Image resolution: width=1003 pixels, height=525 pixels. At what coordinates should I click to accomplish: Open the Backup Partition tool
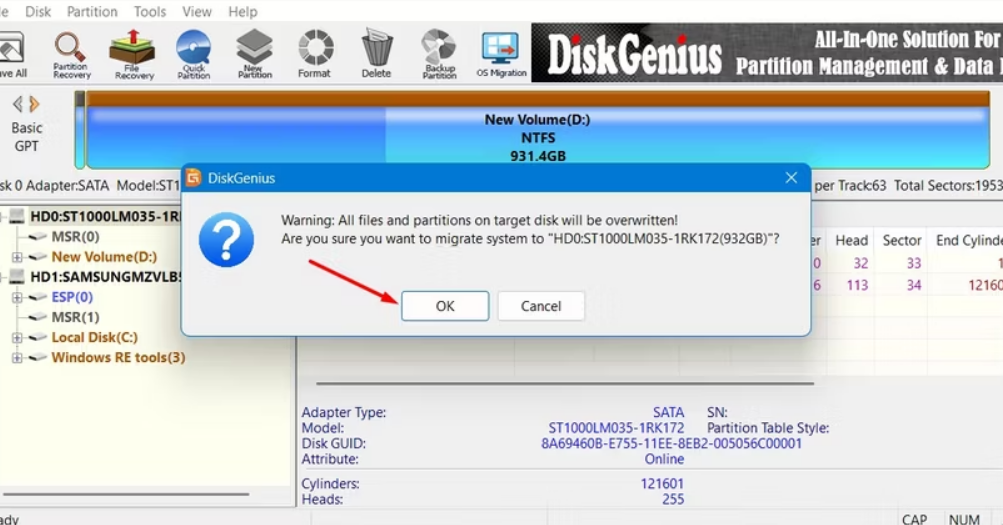[x=439, y=54]
